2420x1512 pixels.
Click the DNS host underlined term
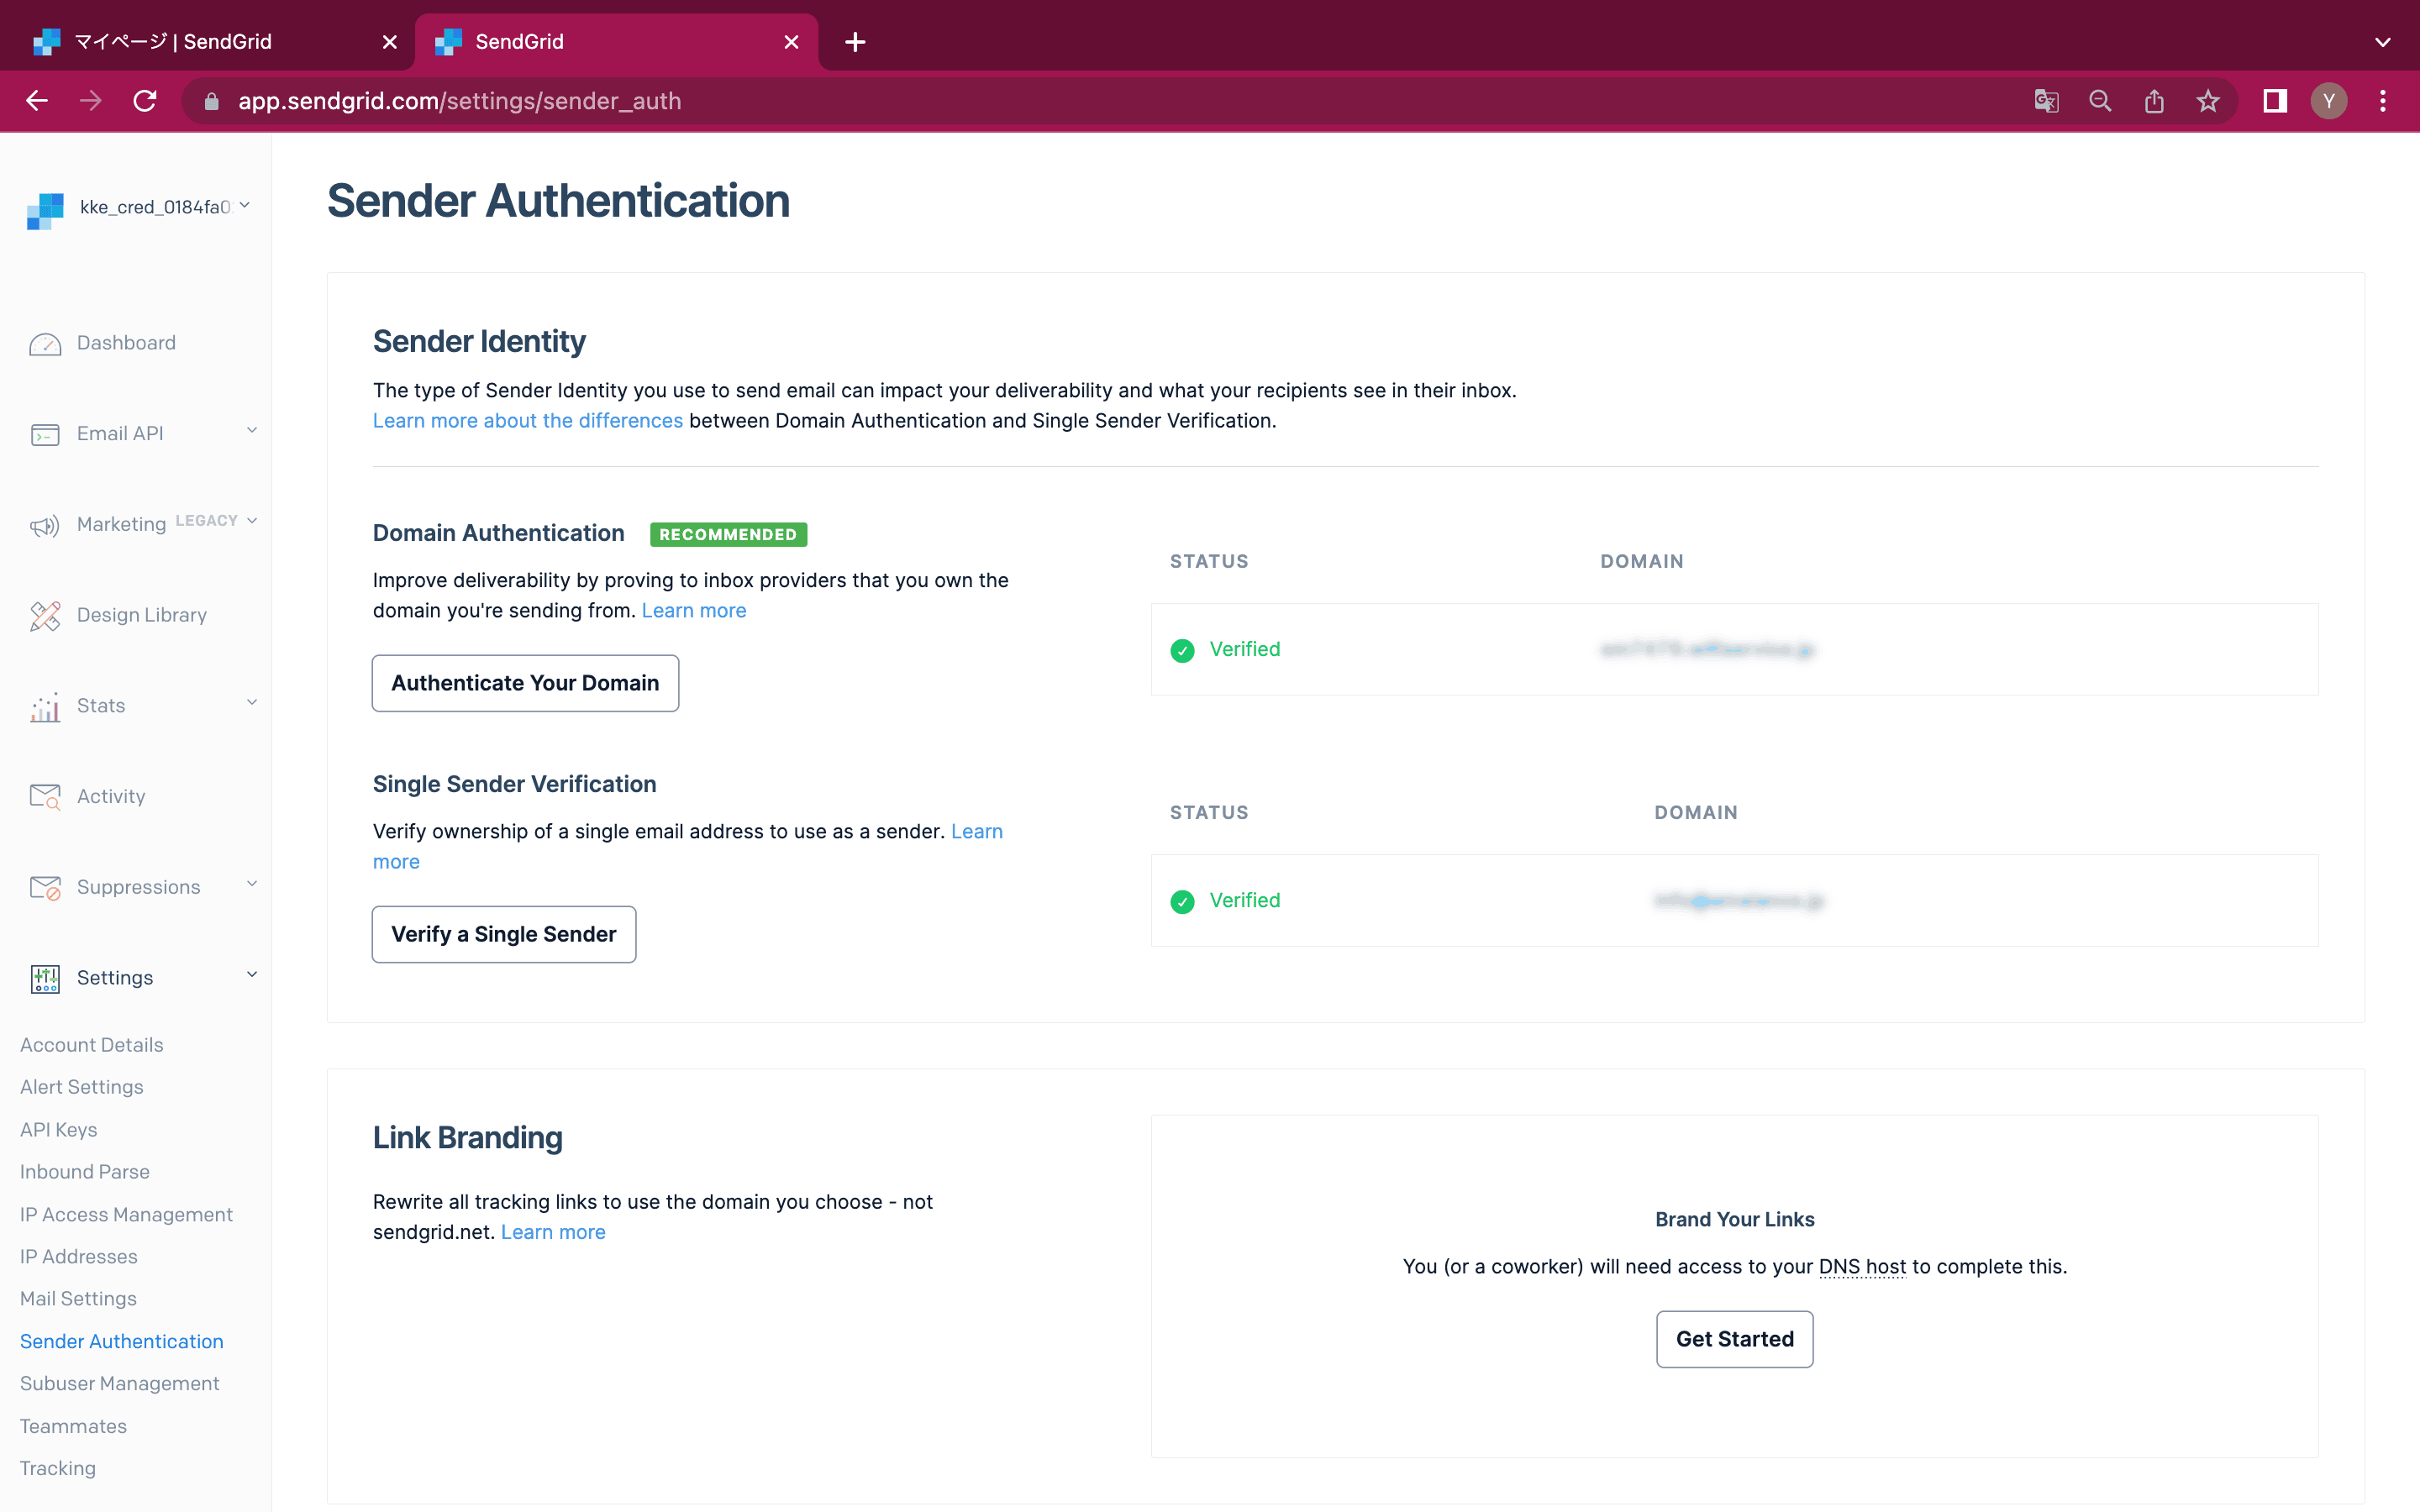click(x=1862, y=1267)
